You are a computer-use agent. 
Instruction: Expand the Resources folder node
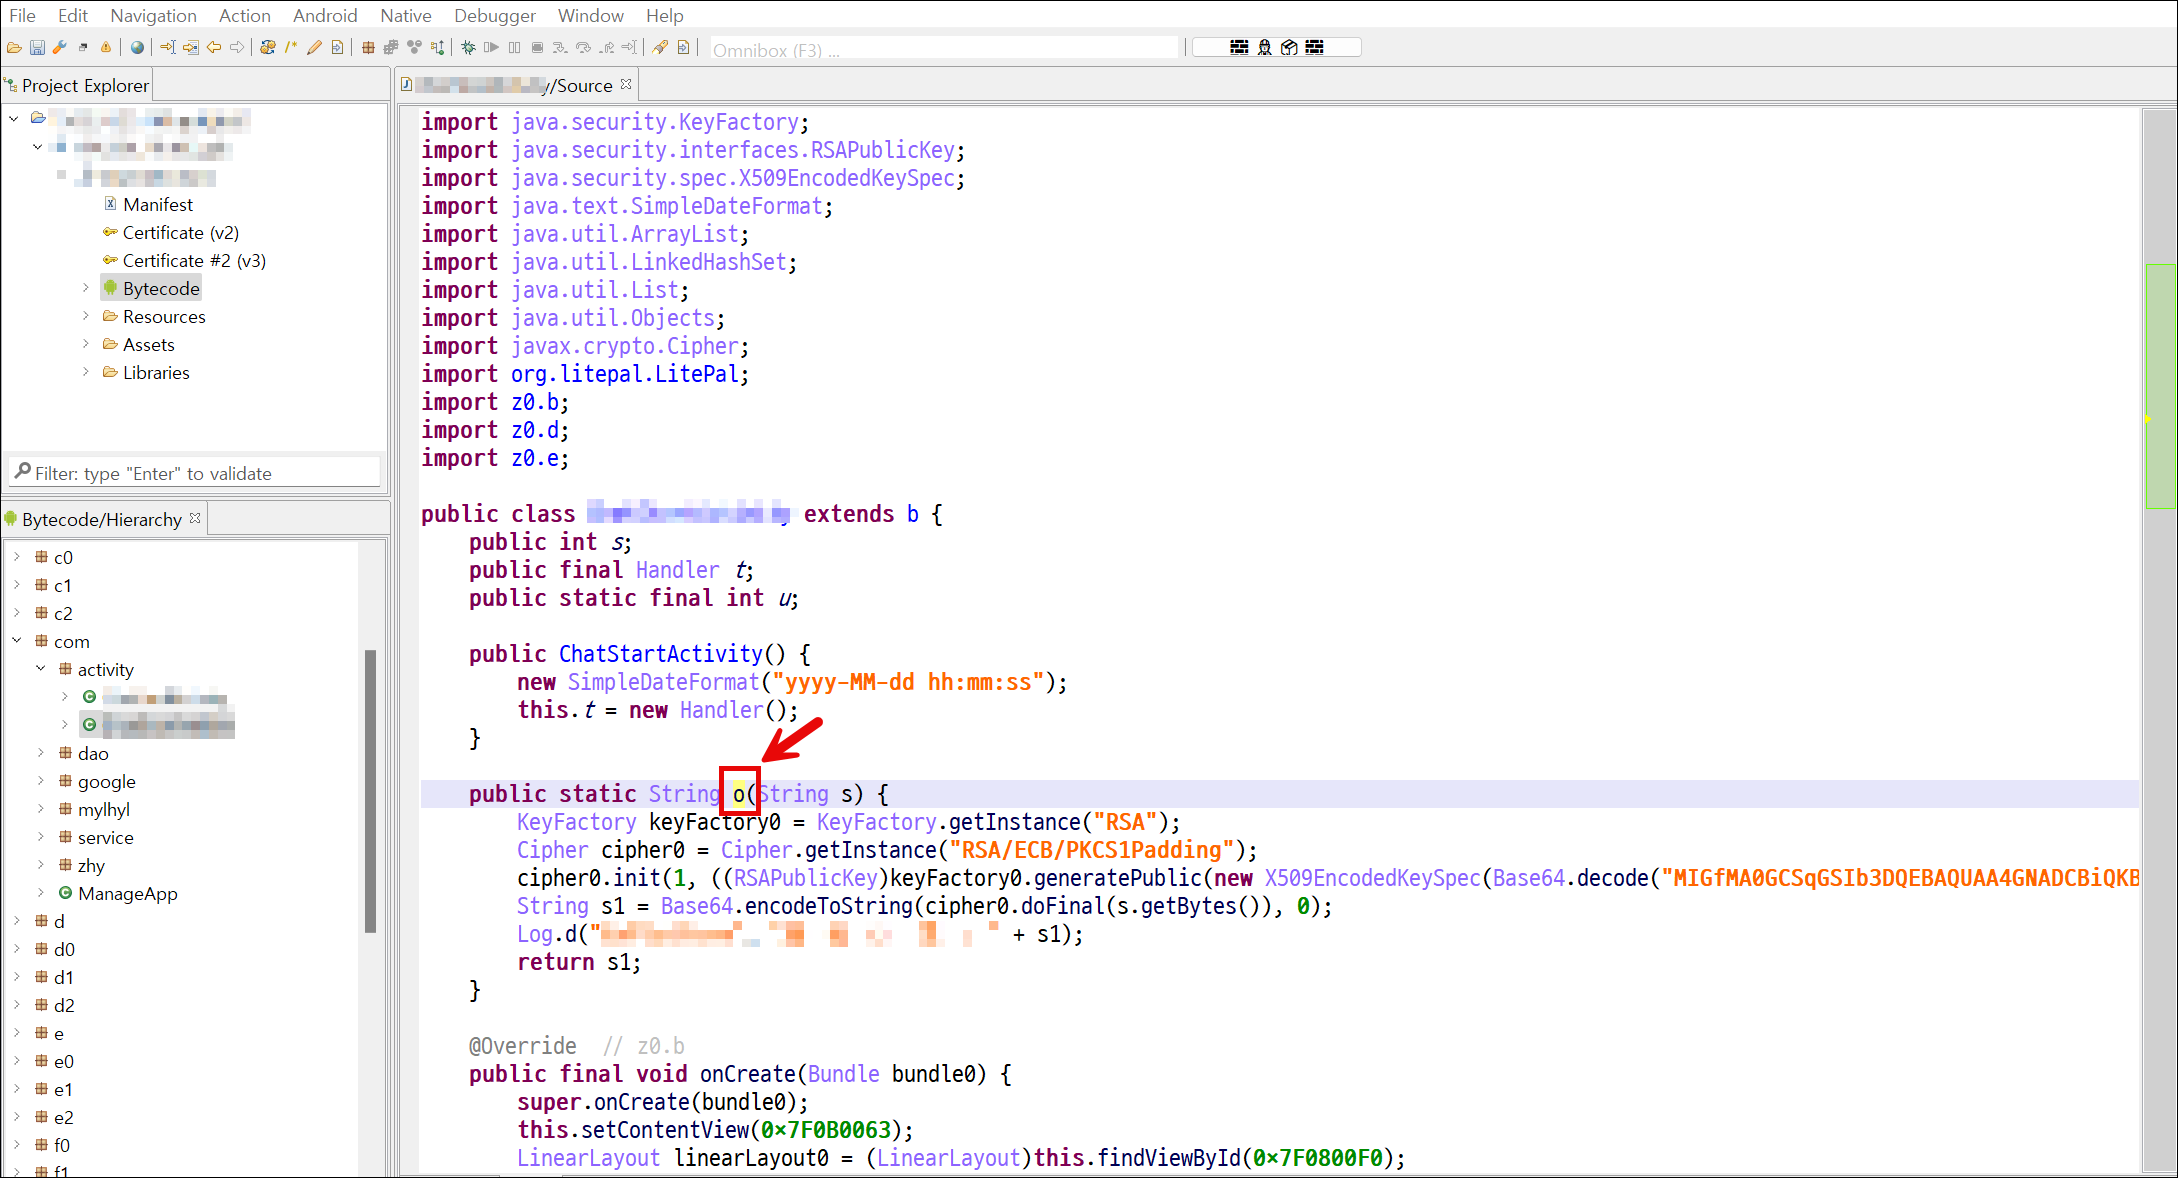[86, 316]
